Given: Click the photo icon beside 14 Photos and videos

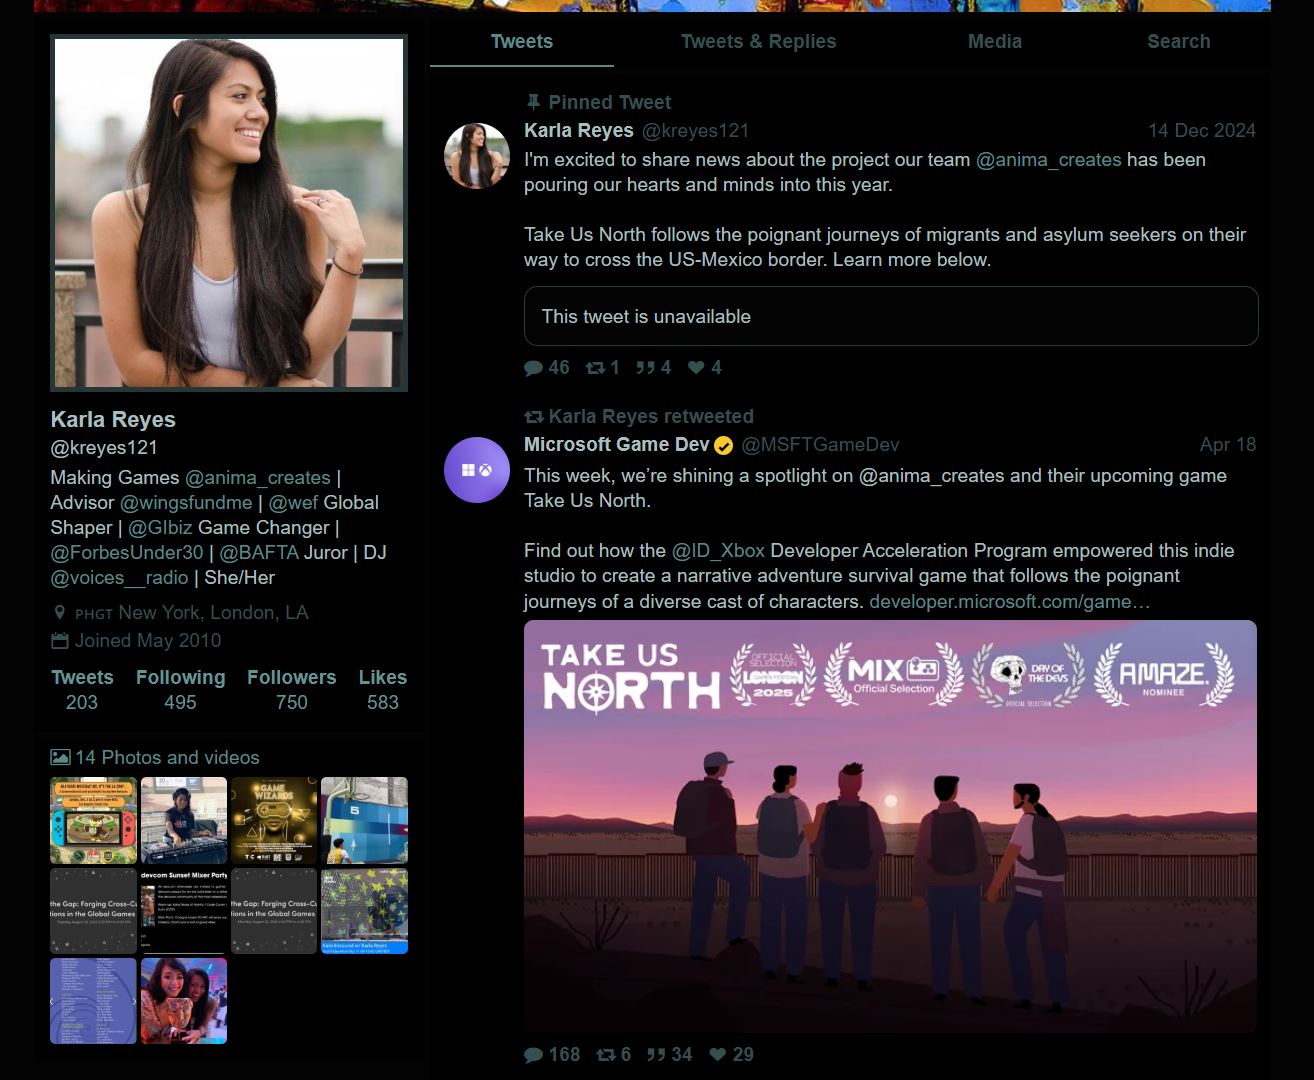Looking at the screenshot, I should (60, 758).
